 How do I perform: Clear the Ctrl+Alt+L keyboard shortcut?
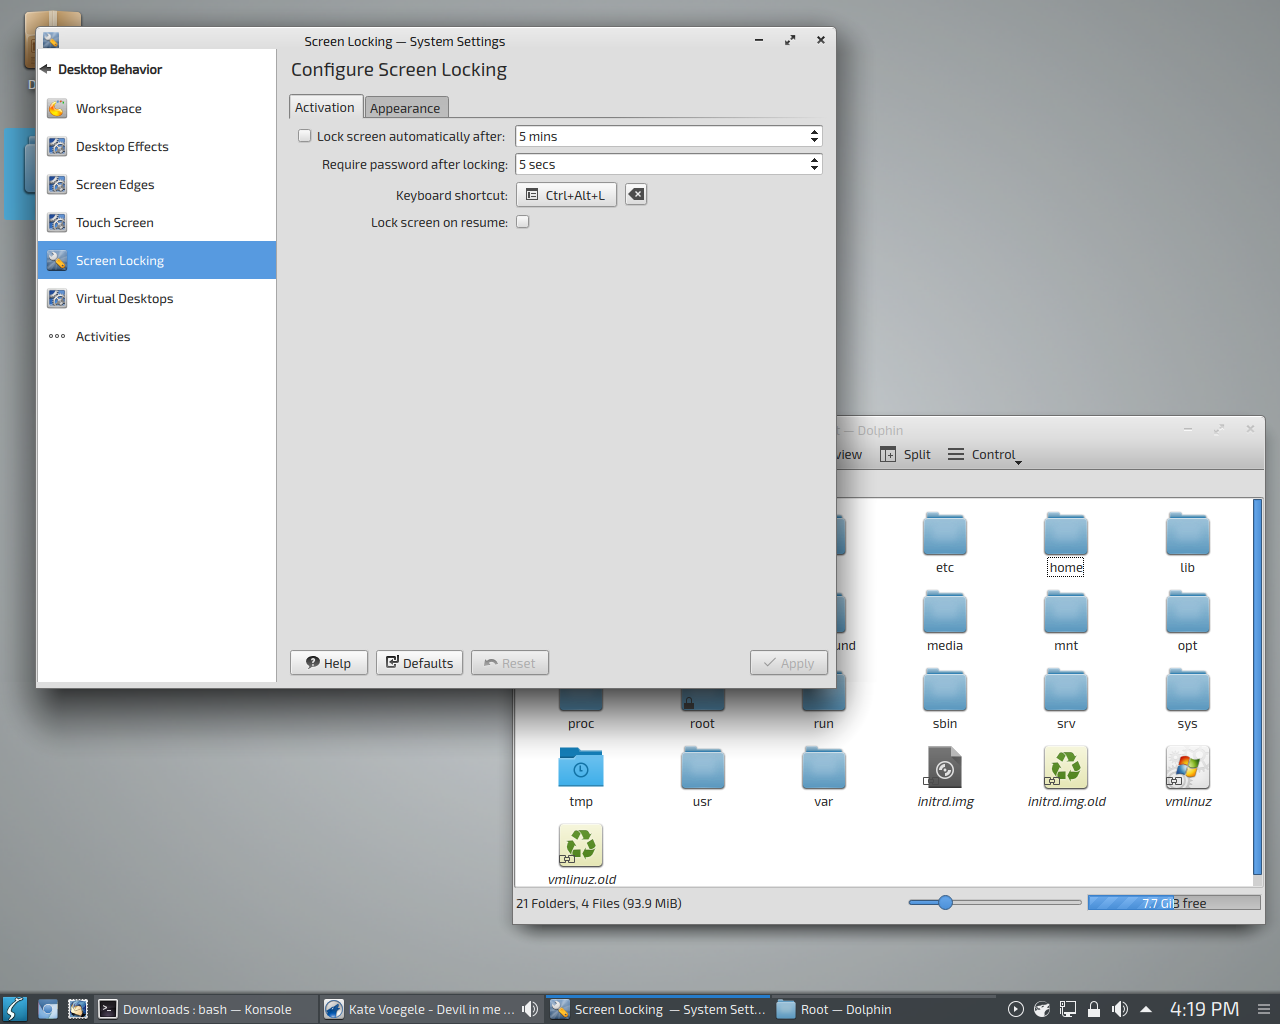click(x=636, y=194)
